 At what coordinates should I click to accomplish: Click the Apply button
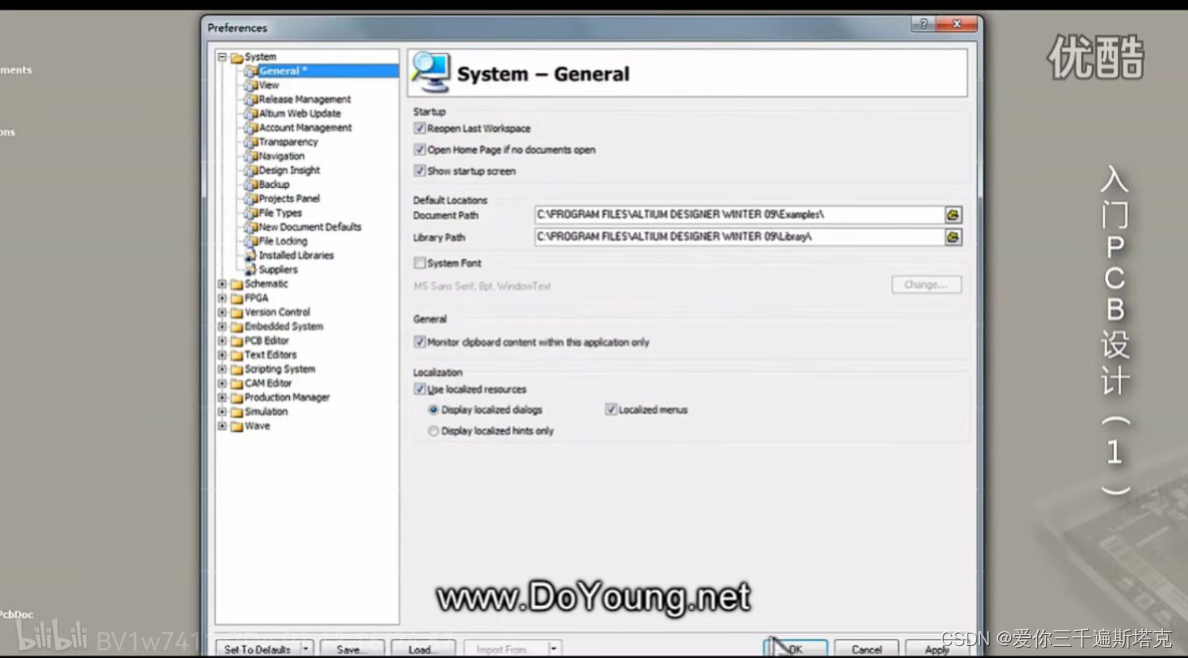[936, 649]
